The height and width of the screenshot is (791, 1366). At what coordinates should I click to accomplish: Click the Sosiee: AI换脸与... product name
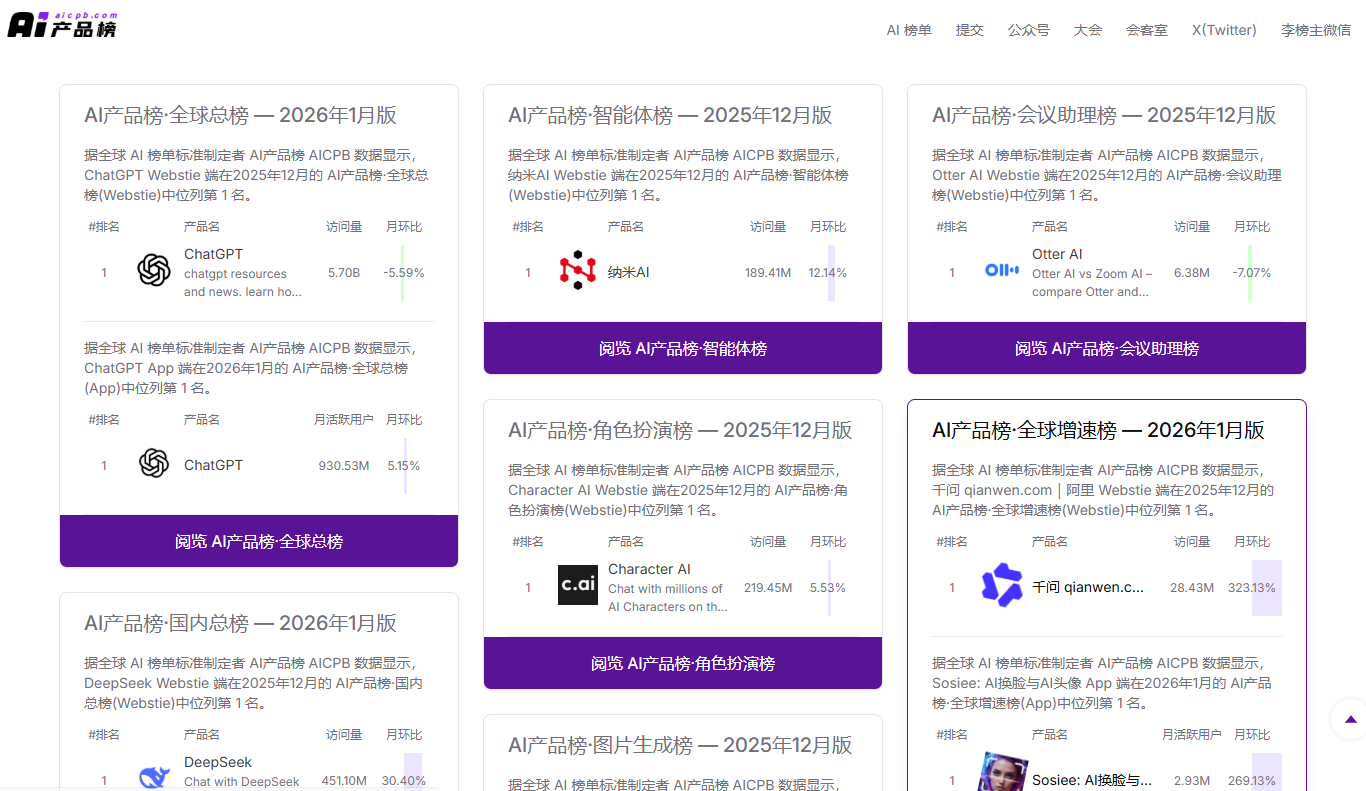1092,780
